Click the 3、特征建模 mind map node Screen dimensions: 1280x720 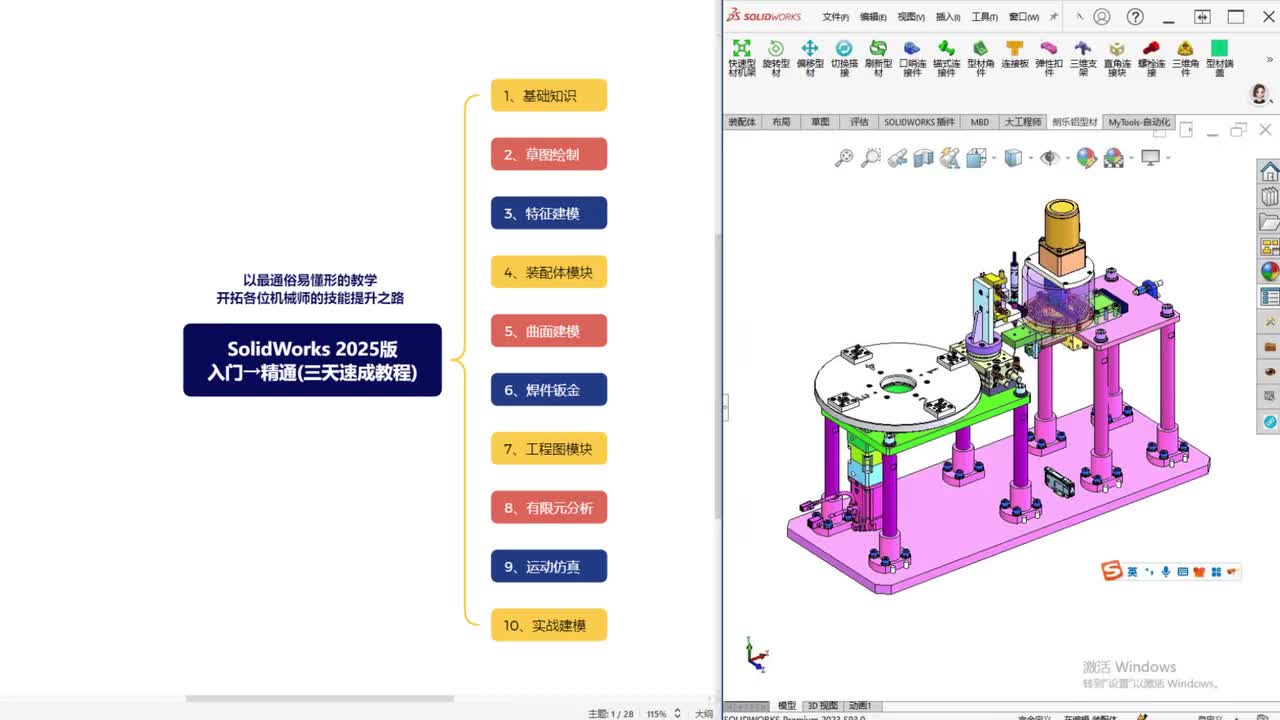coord(549,213)
